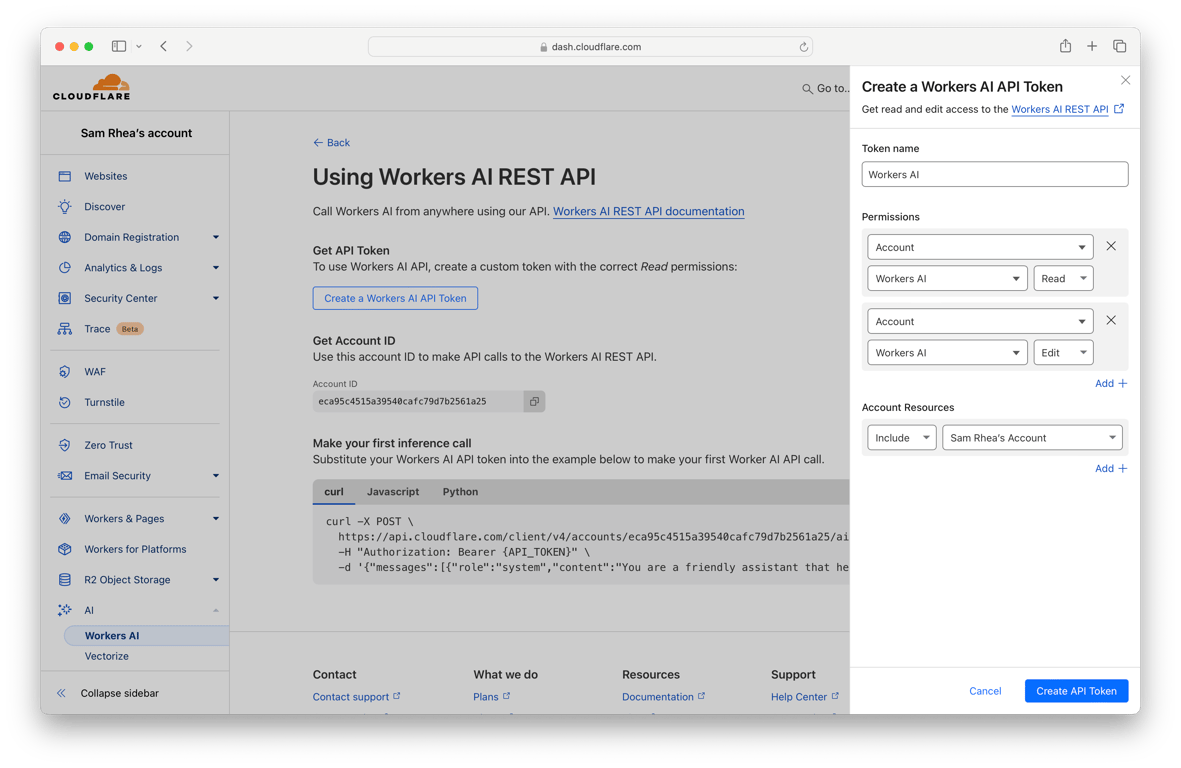The image size is (1181, 768).
Task: Open the Read permission level dropdown
Action: pos(1063,278)
